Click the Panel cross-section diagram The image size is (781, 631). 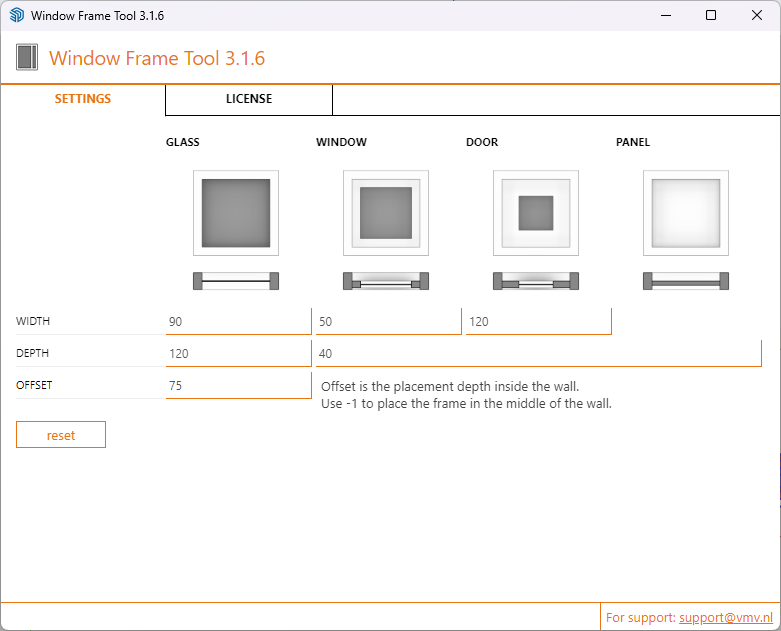click(686, 281)
